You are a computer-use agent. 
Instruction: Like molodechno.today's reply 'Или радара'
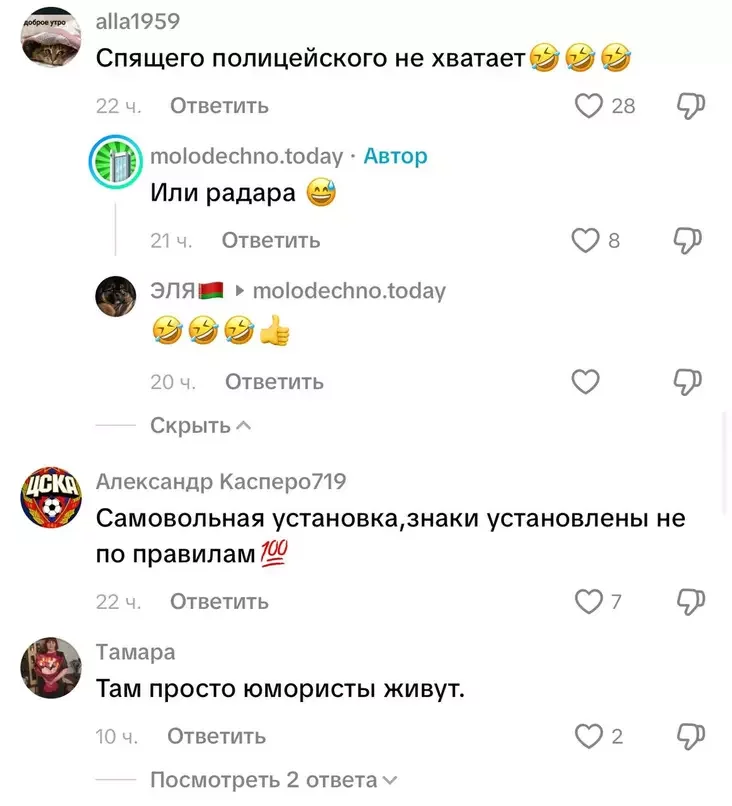point(585,241)
